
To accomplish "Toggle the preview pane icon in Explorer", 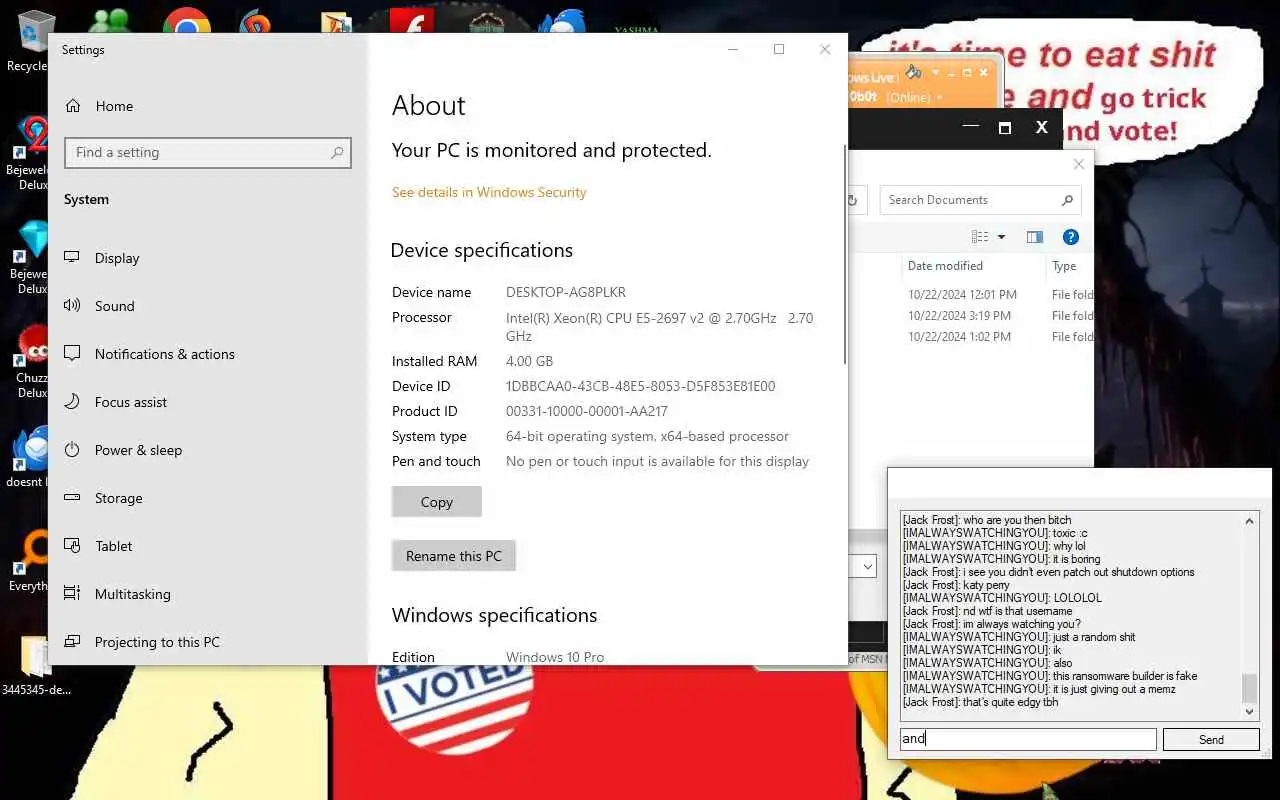I will click(x=1035, y=237).
